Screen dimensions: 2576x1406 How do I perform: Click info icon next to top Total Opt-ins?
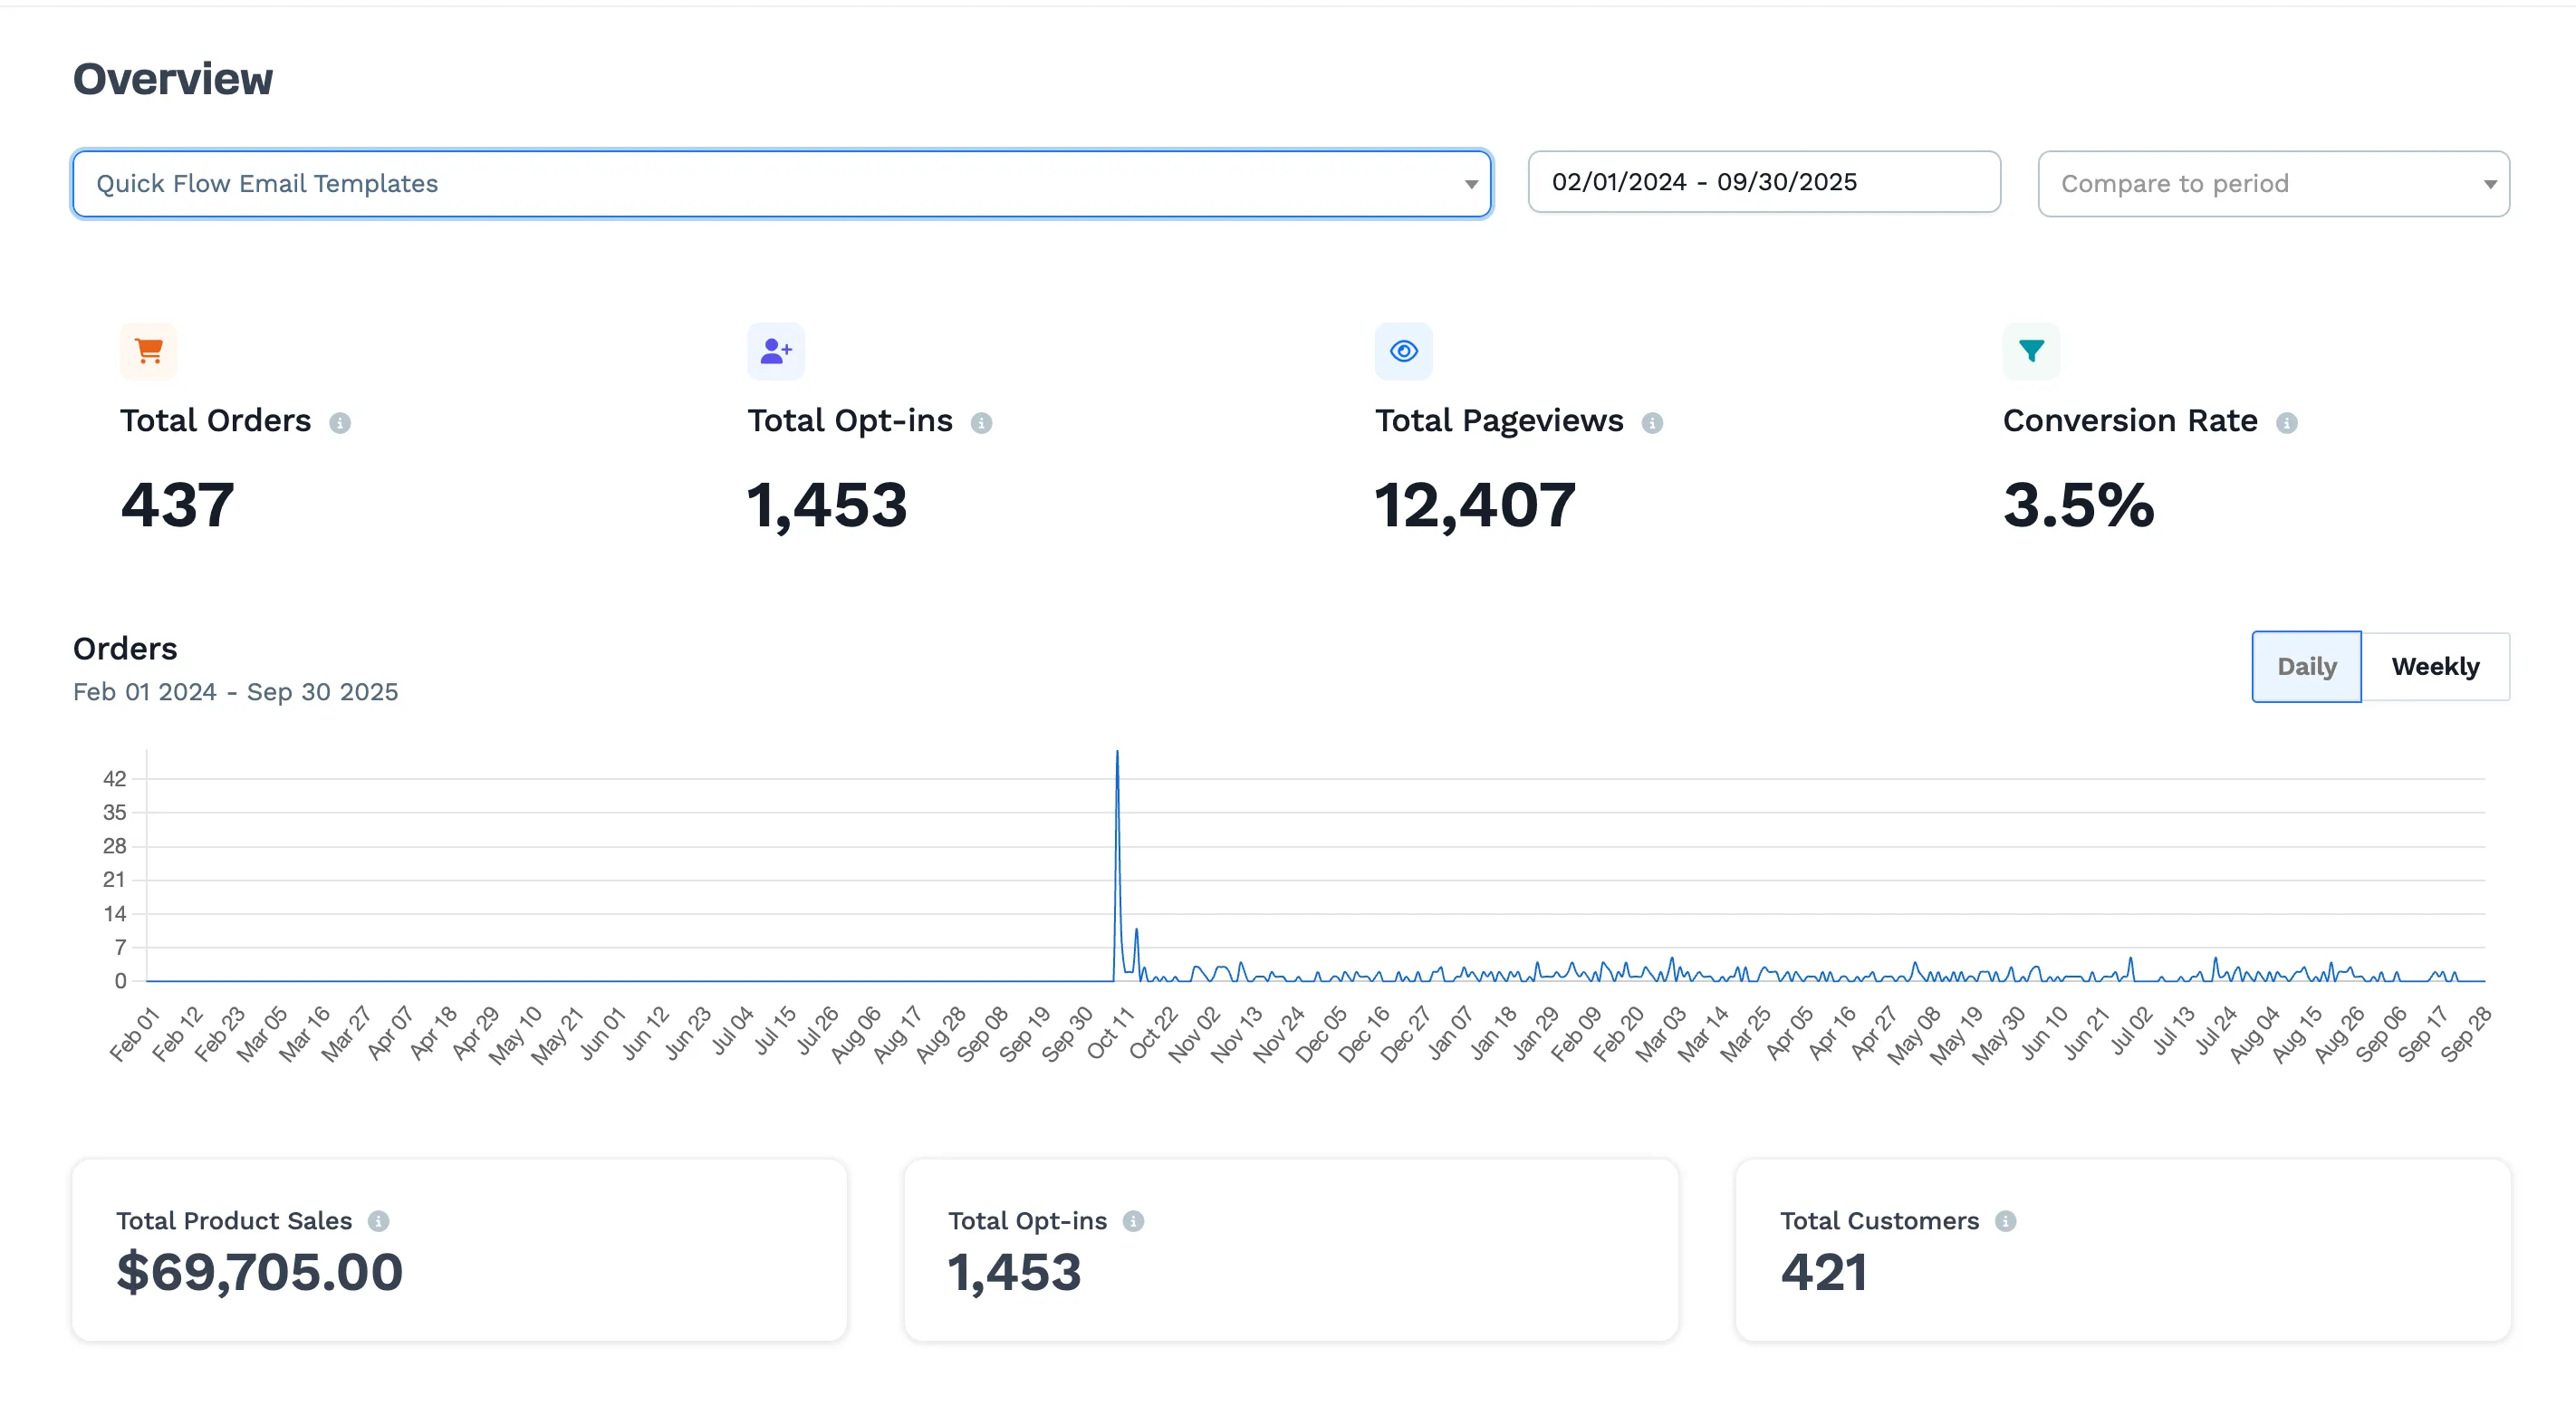coord(981,423)
